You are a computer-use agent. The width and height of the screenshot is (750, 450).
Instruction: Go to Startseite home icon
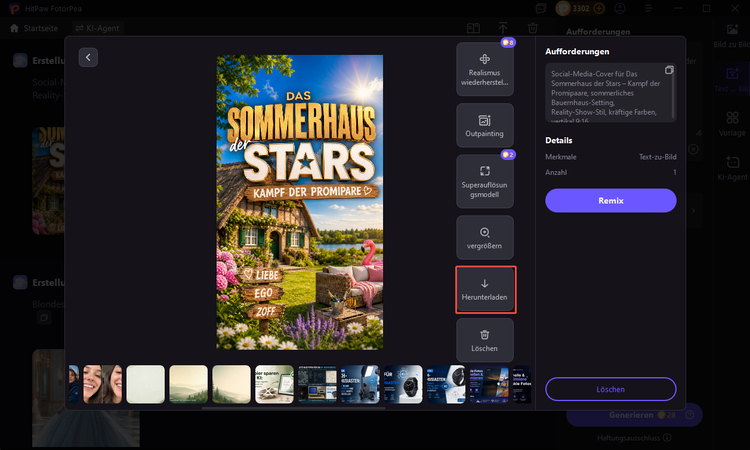pos(14,28)
